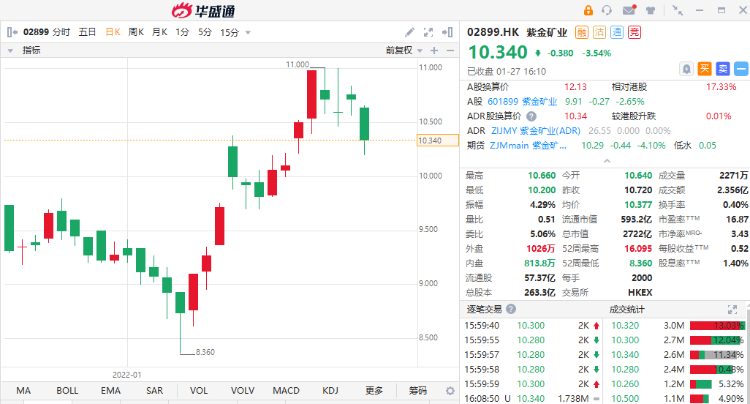Select the 15:59:40 trade row
Image resolution: width=750 pixels, height=404 pixels.
coord(532,326)
